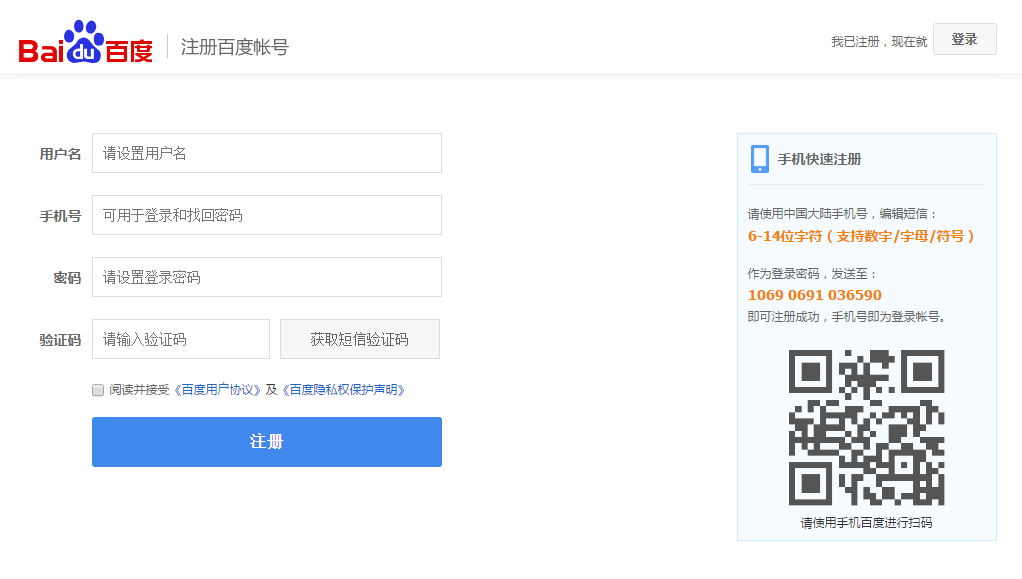Click the 我已注册，现在就 text
This screenshot has width=1022, height=579.
point(881,39)
